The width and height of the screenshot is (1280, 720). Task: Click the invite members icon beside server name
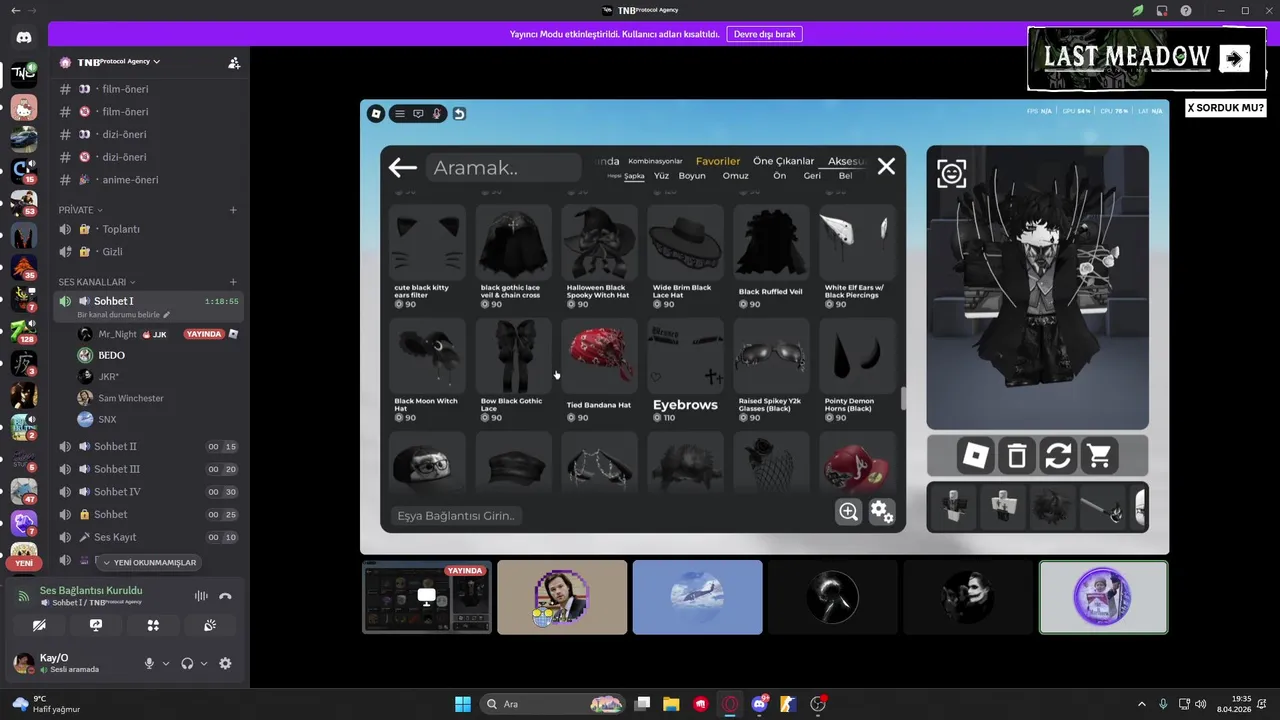(x=234, y=62)
